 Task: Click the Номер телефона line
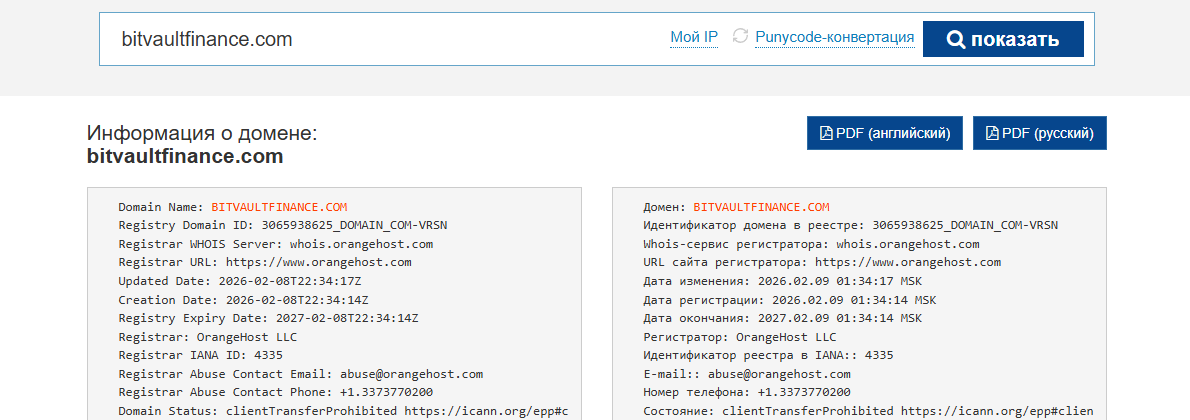tap(746, 392)
